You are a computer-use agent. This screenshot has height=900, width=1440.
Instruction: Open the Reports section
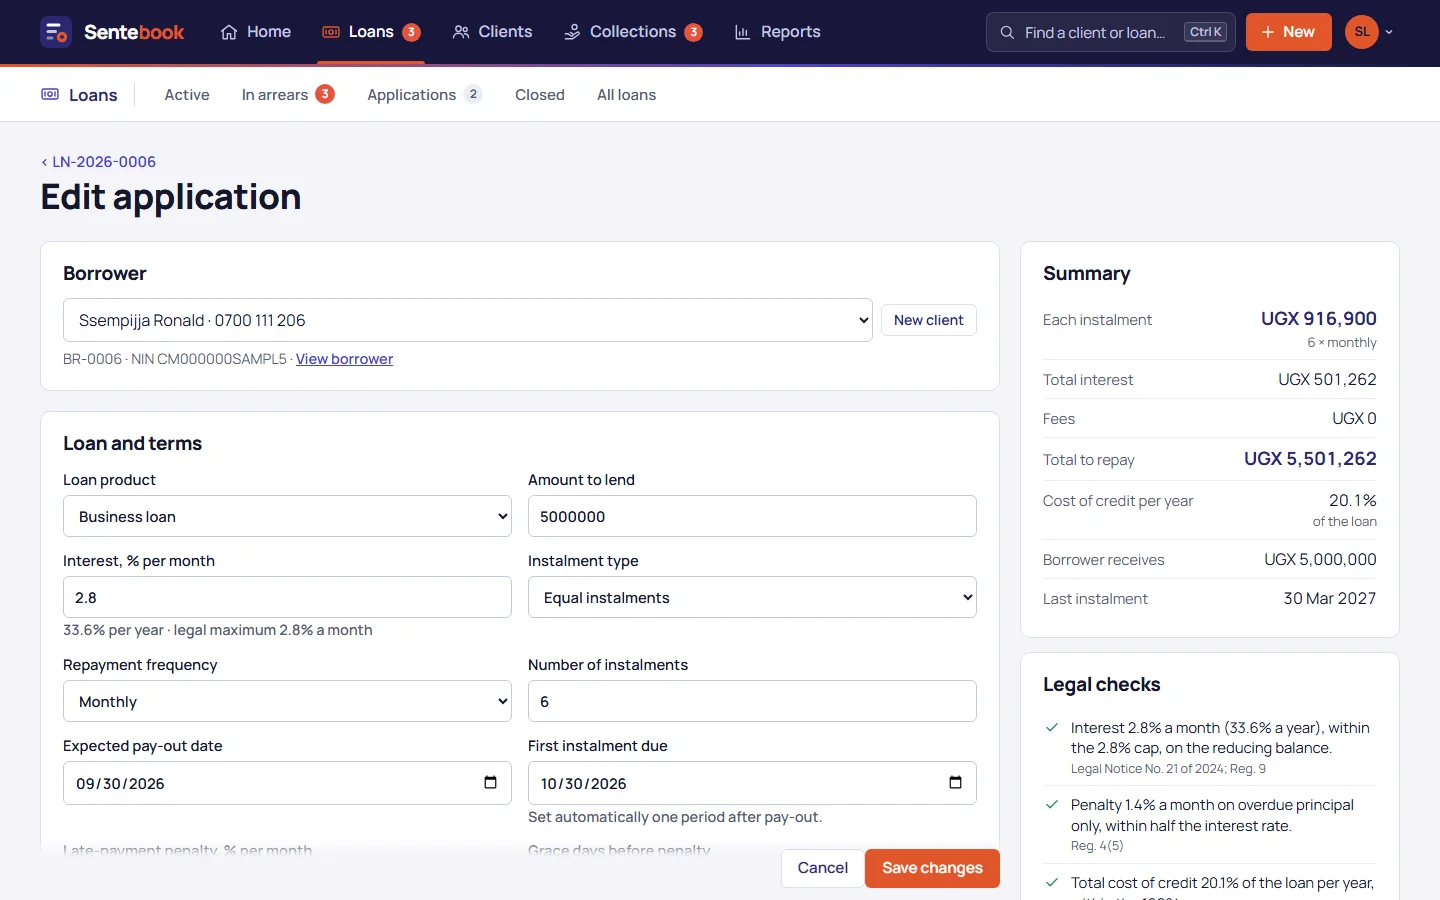click(x=777, y=32)
